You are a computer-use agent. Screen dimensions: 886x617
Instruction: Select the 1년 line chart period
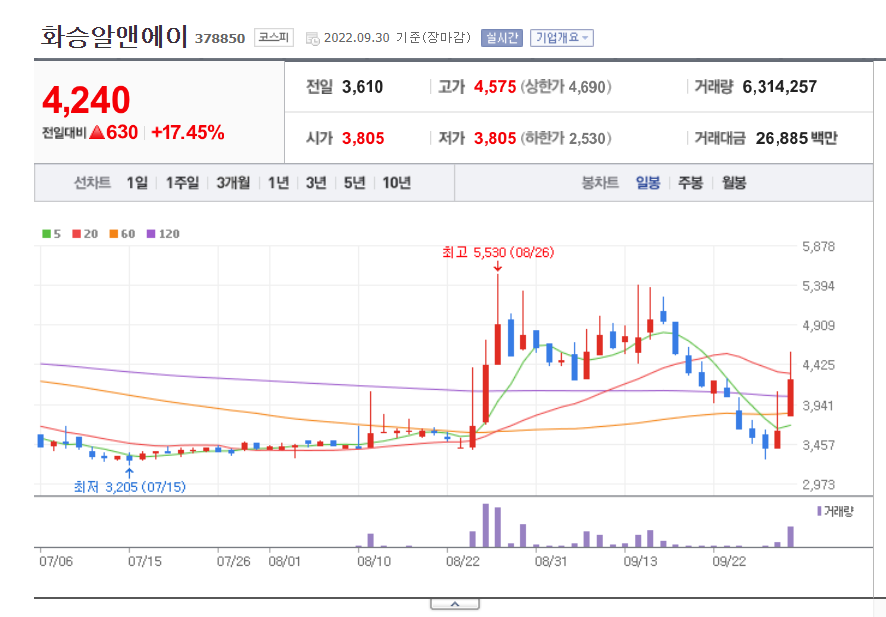279,183
